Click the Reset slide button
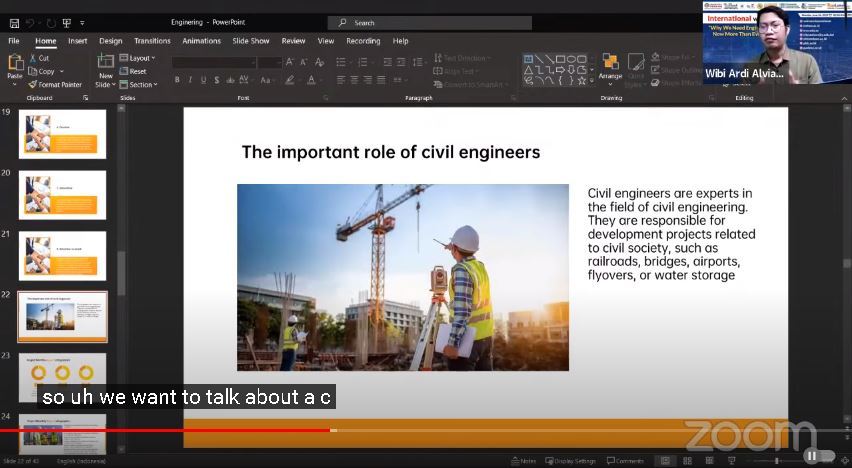 pos(133,71)
